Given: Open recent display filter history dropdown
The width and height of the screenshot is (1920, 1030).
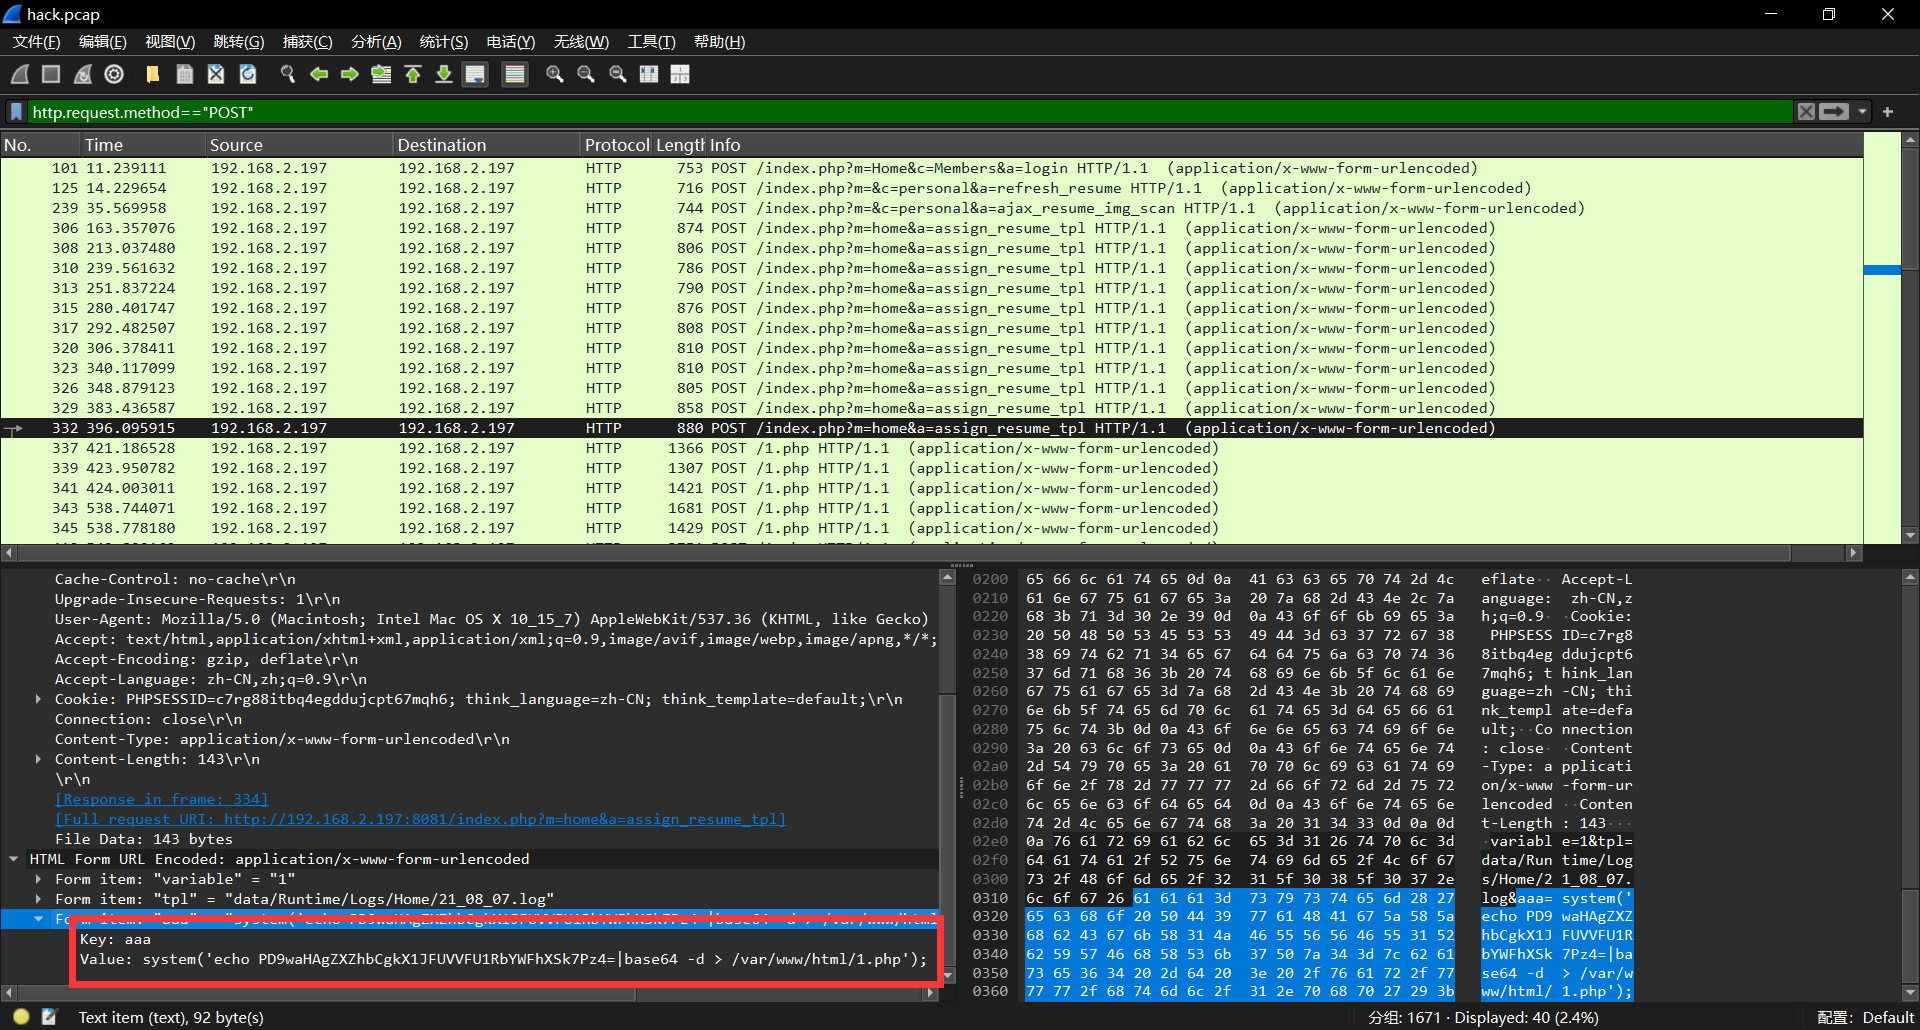Looking at the screenshot, I should pyautogui.click(x=1863, y=112).
